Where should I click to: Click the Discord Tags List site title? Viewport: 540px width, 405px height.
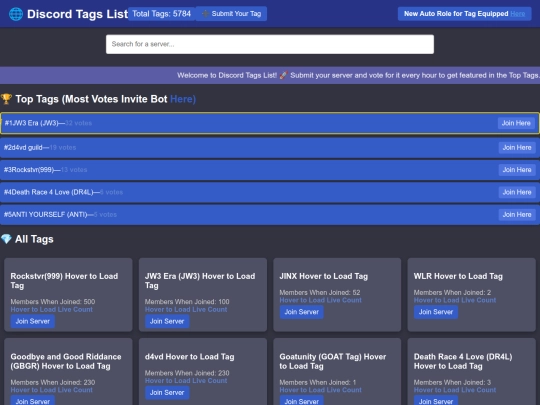pyautogui.click(x=77, y=14)
